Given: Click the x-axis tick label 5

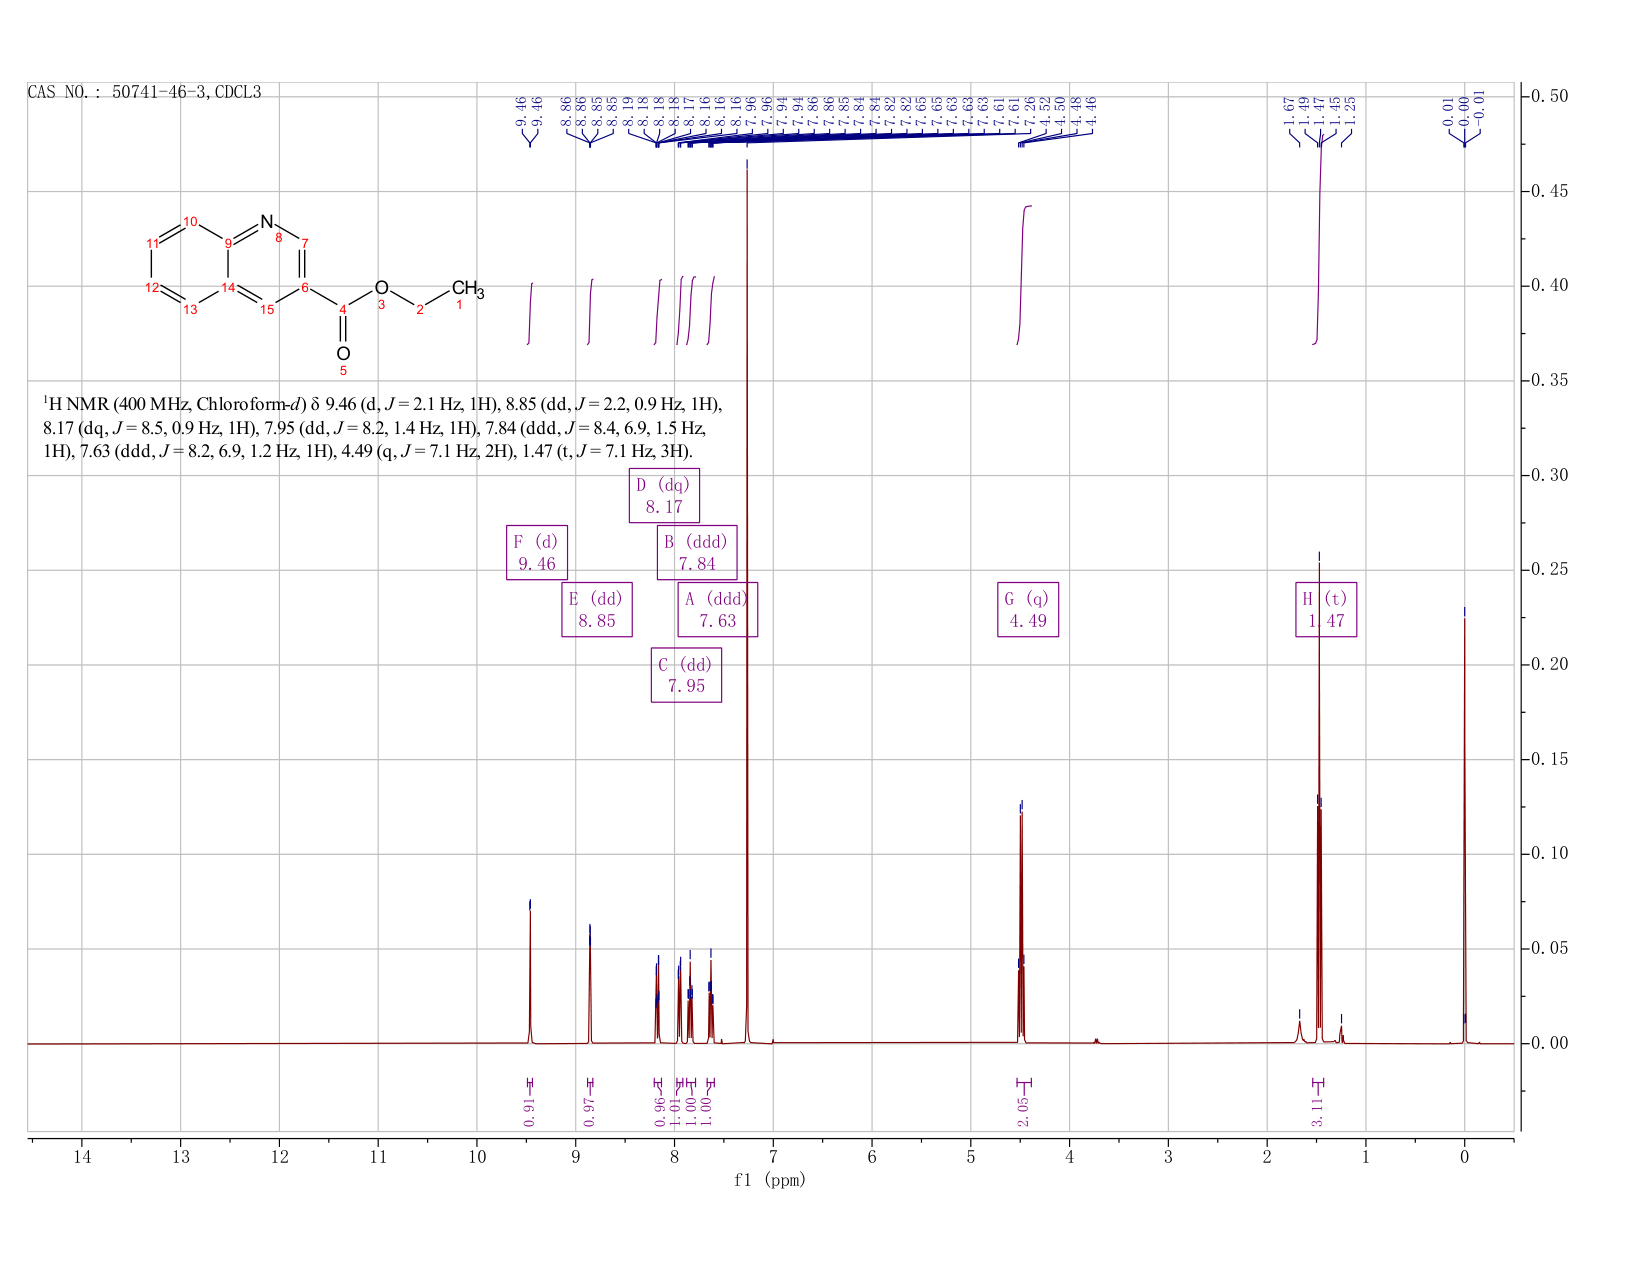Looking at the screenshot, I should (x=971, y=1157).
